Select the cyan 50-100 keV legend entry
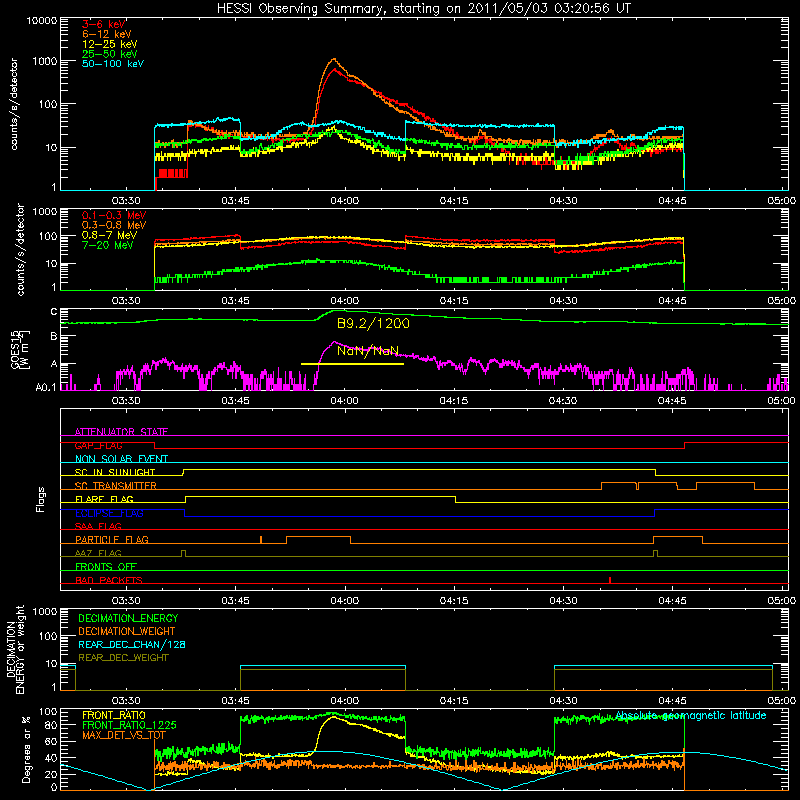This screenshot has width=800, height=800. (x=113, y=64)
